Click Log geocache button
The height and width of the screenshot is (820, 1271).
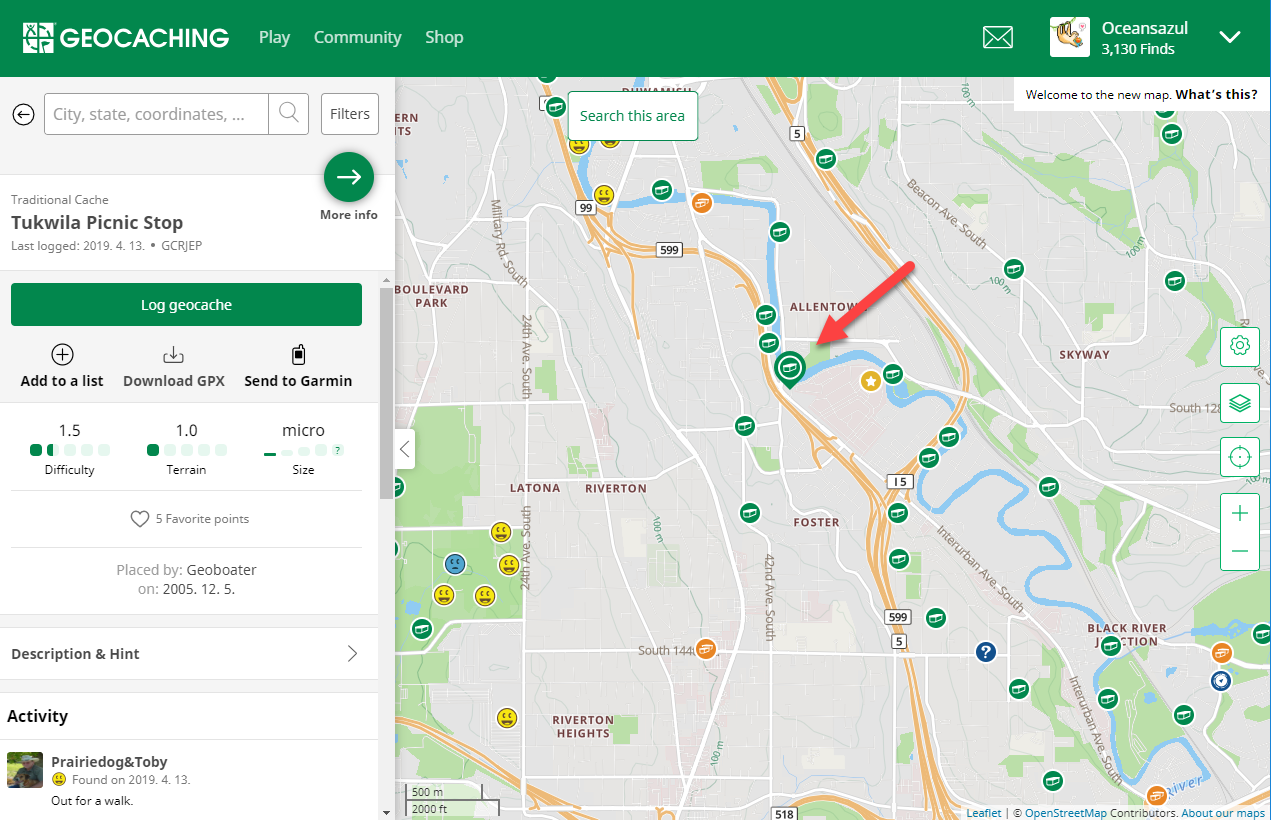[x=186, y=305]
